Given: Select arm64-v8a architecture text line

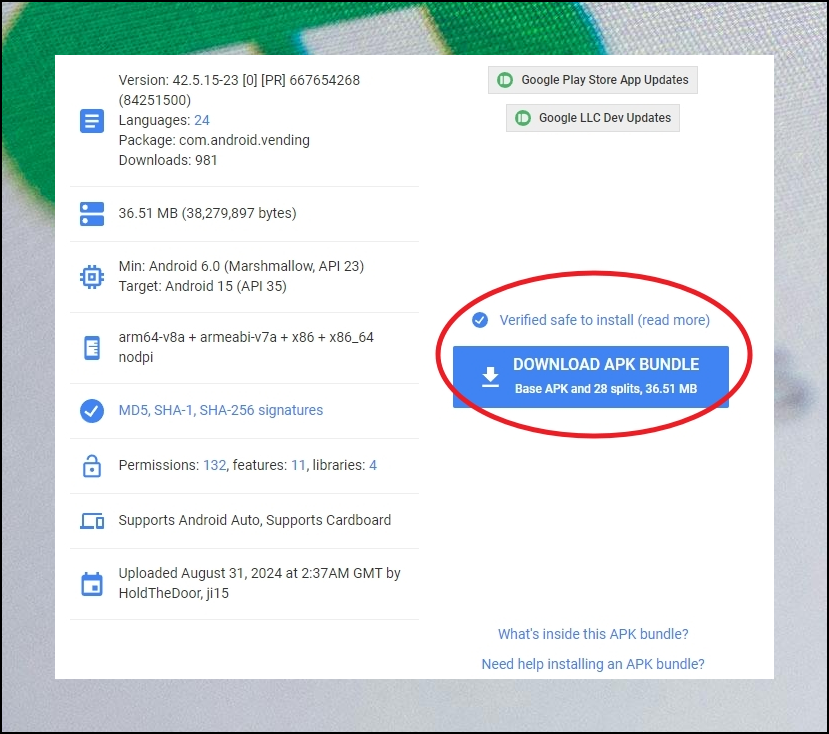Looking at the screenshot, I should point(246,337).
